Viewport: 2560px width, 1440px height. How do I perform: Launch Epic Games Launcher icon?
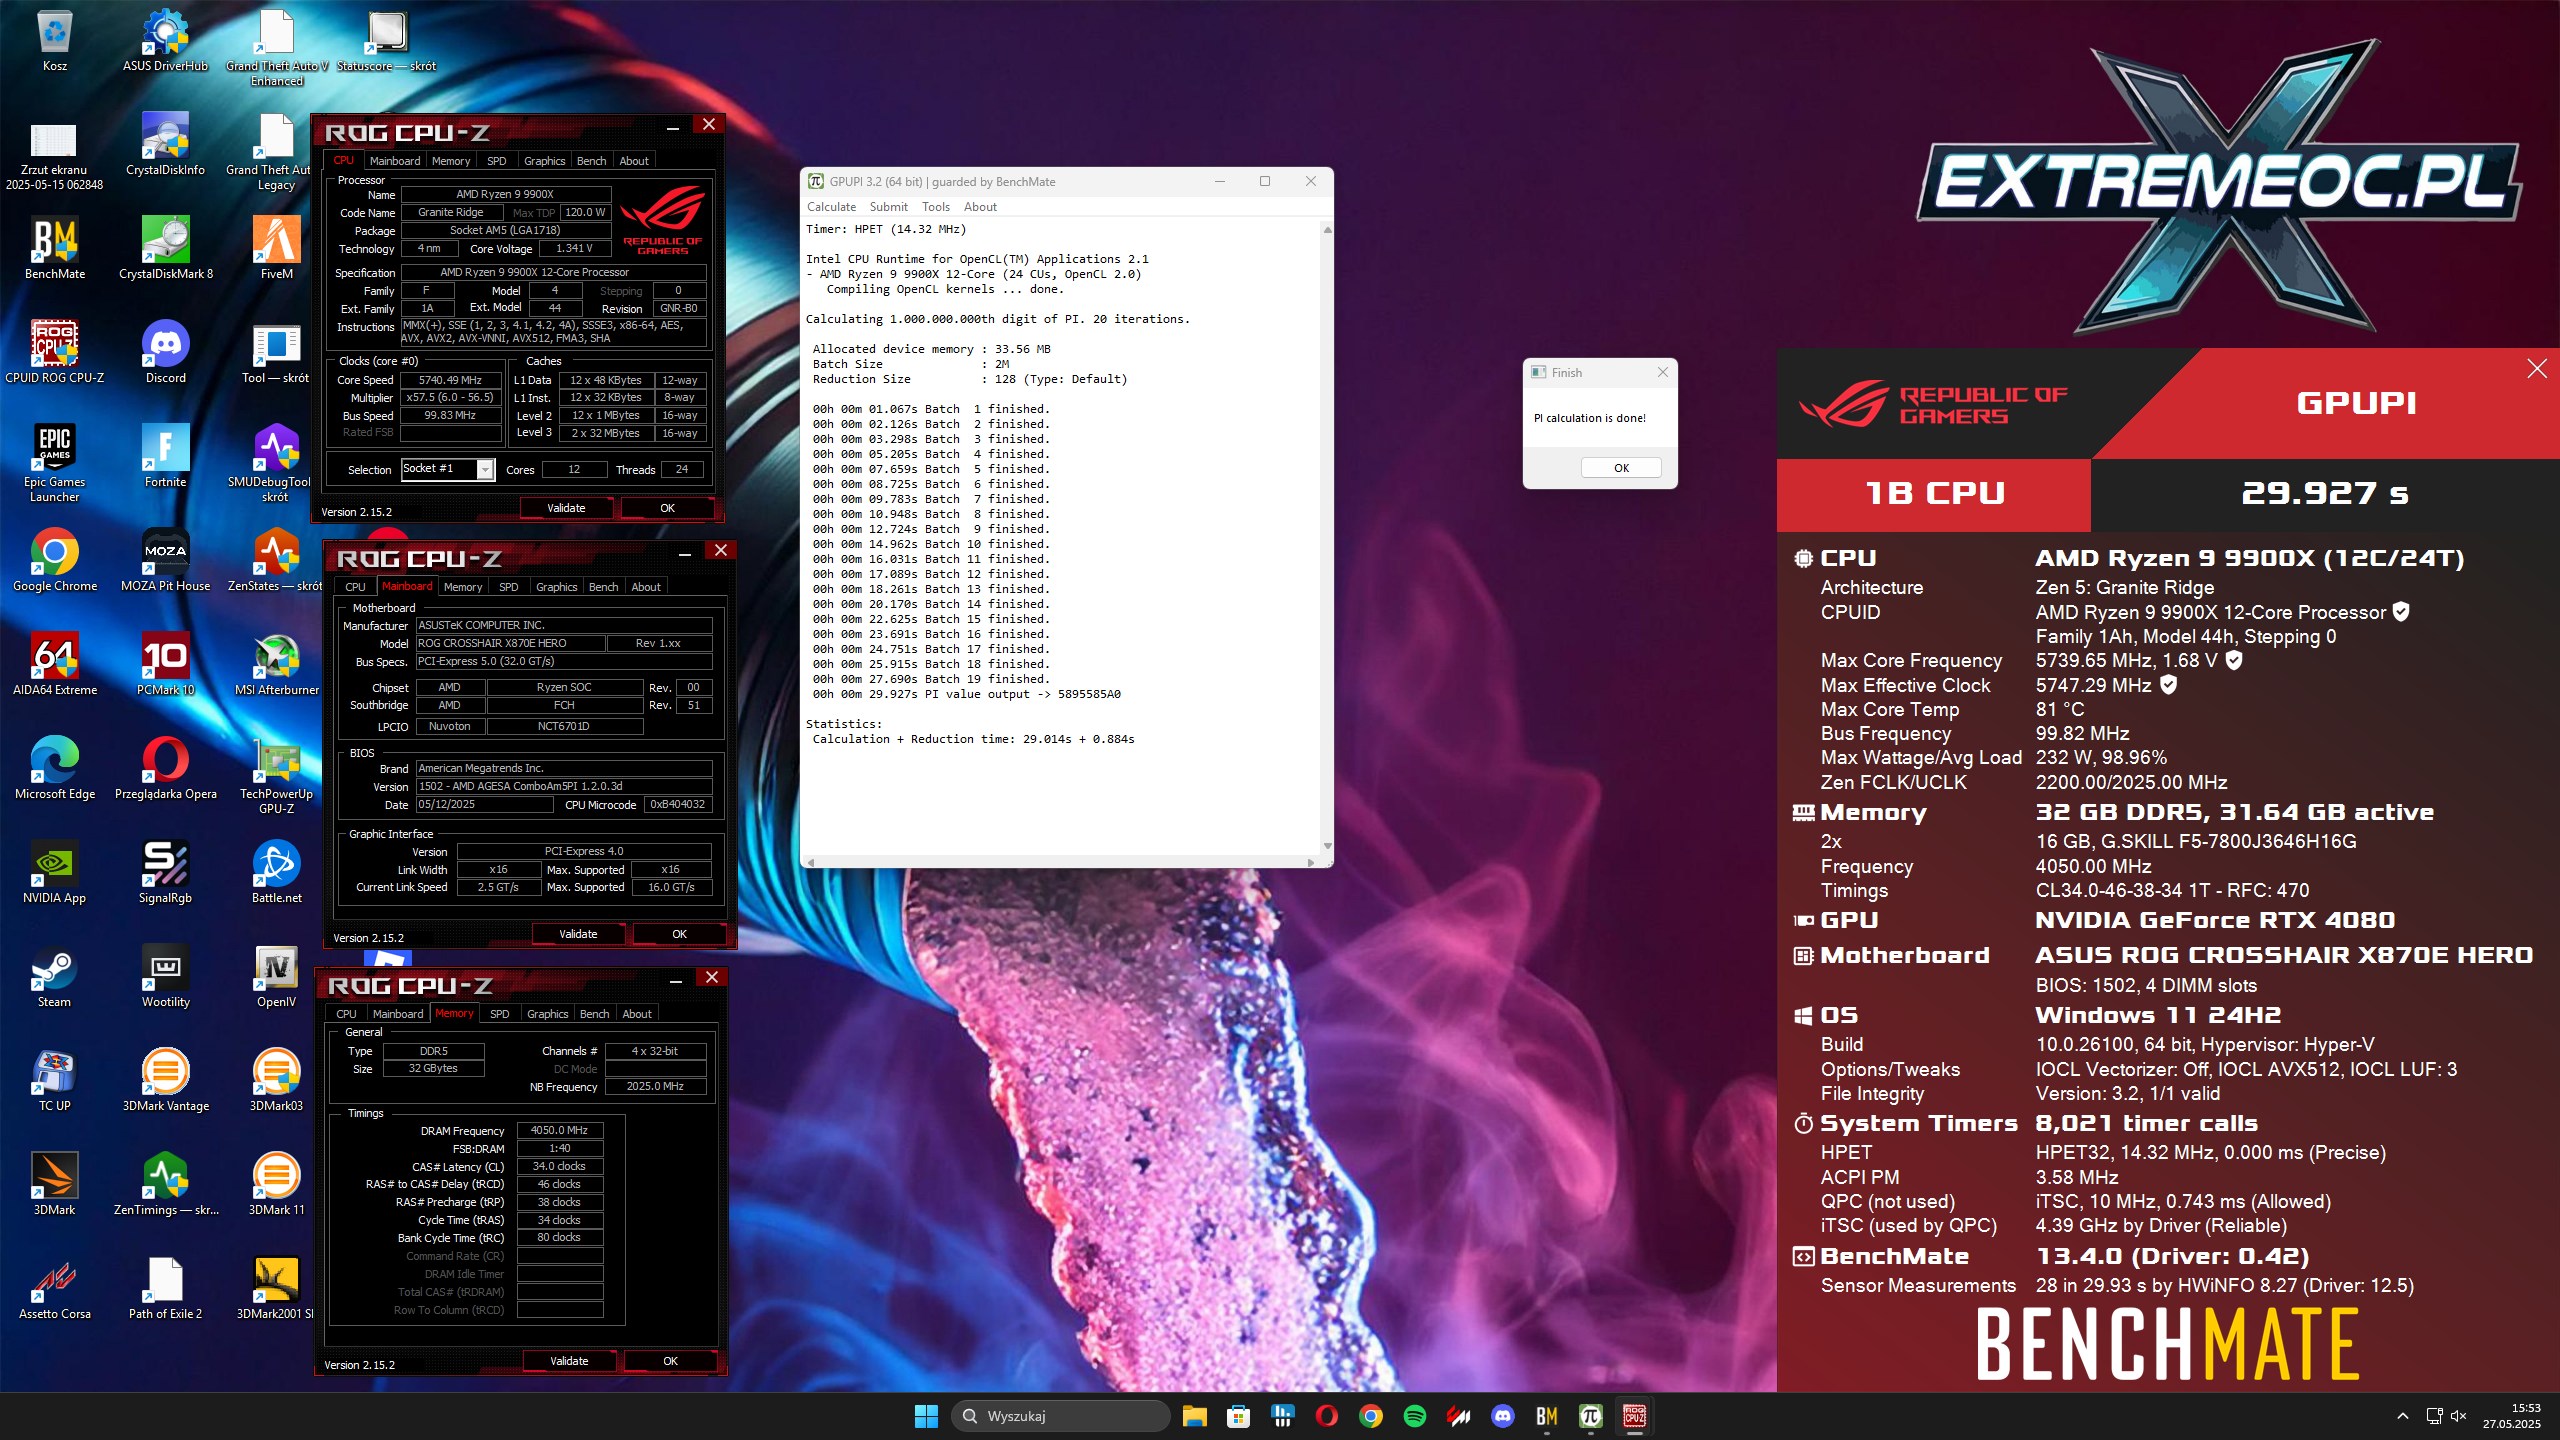click(x=55, y=464)
